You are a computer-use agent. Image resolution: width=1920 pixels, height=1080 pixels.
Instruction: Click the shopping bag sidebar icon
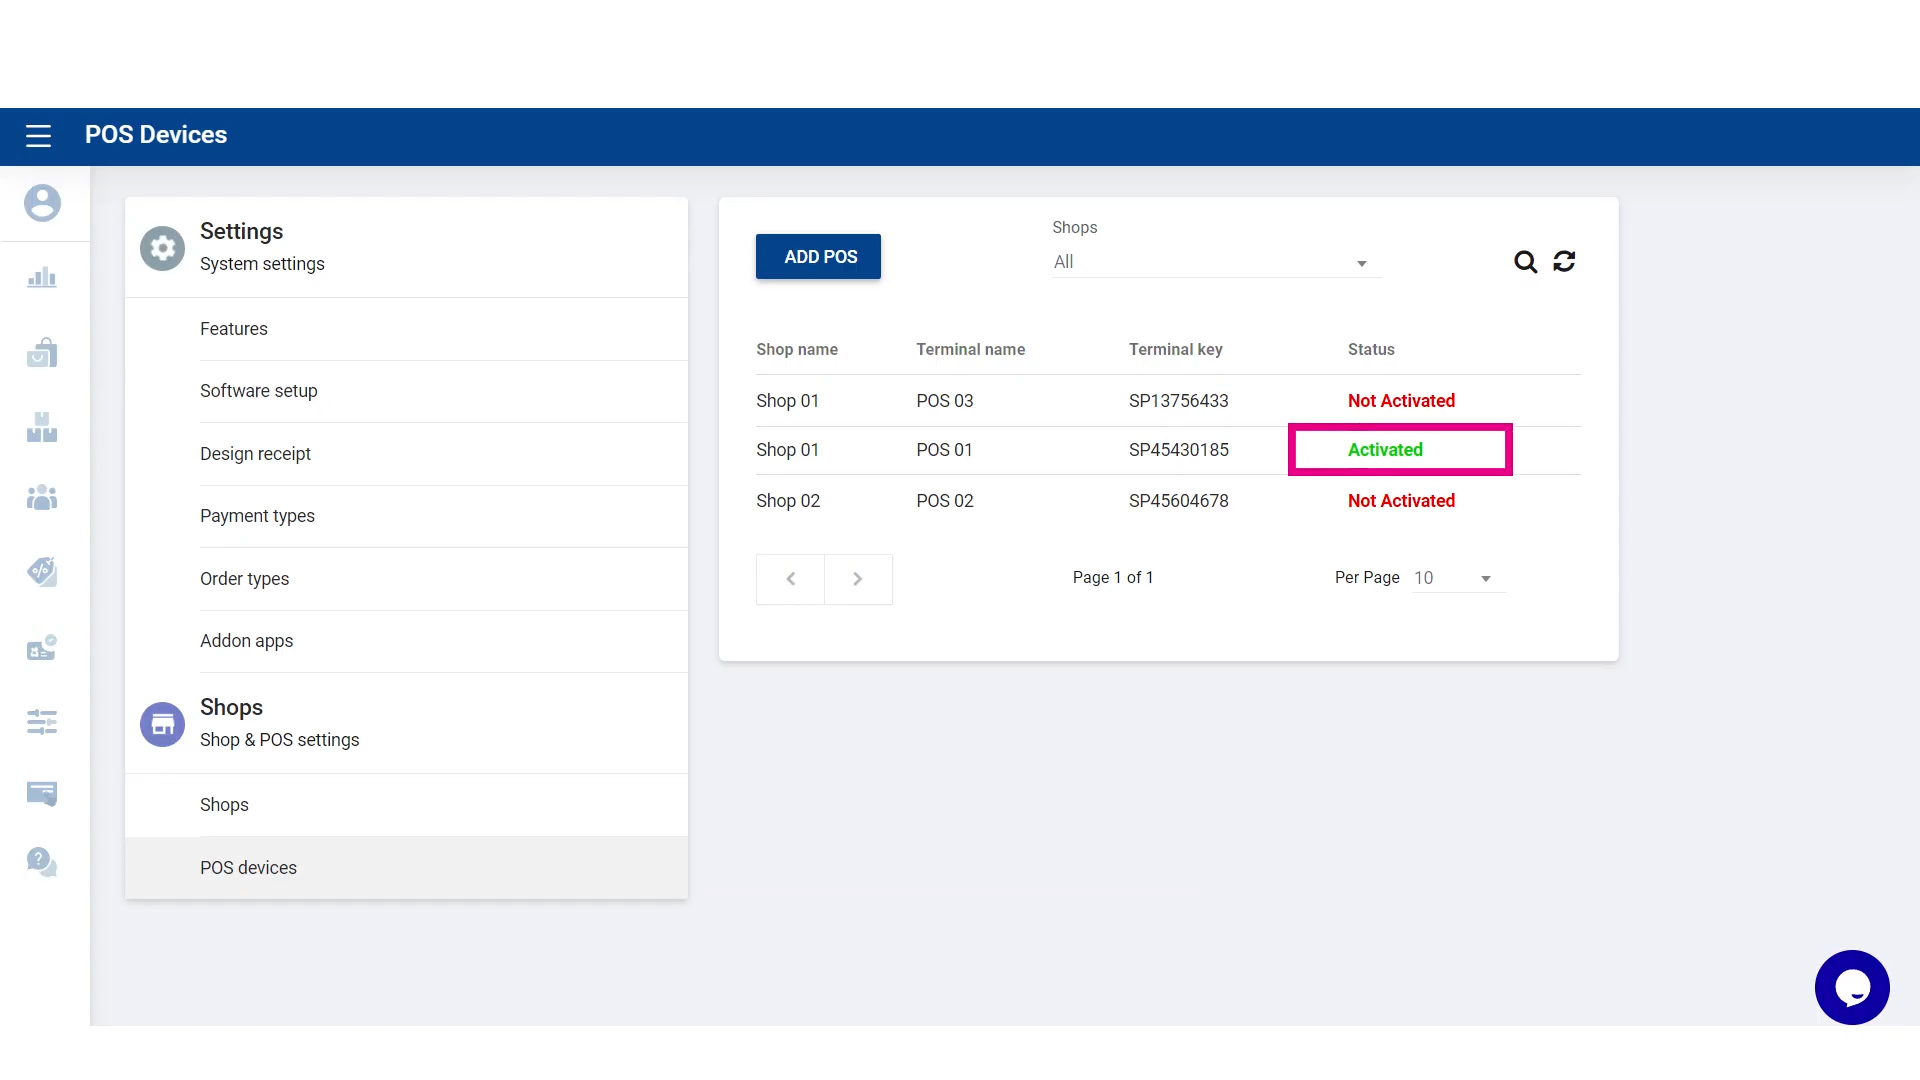coord(42,353)
